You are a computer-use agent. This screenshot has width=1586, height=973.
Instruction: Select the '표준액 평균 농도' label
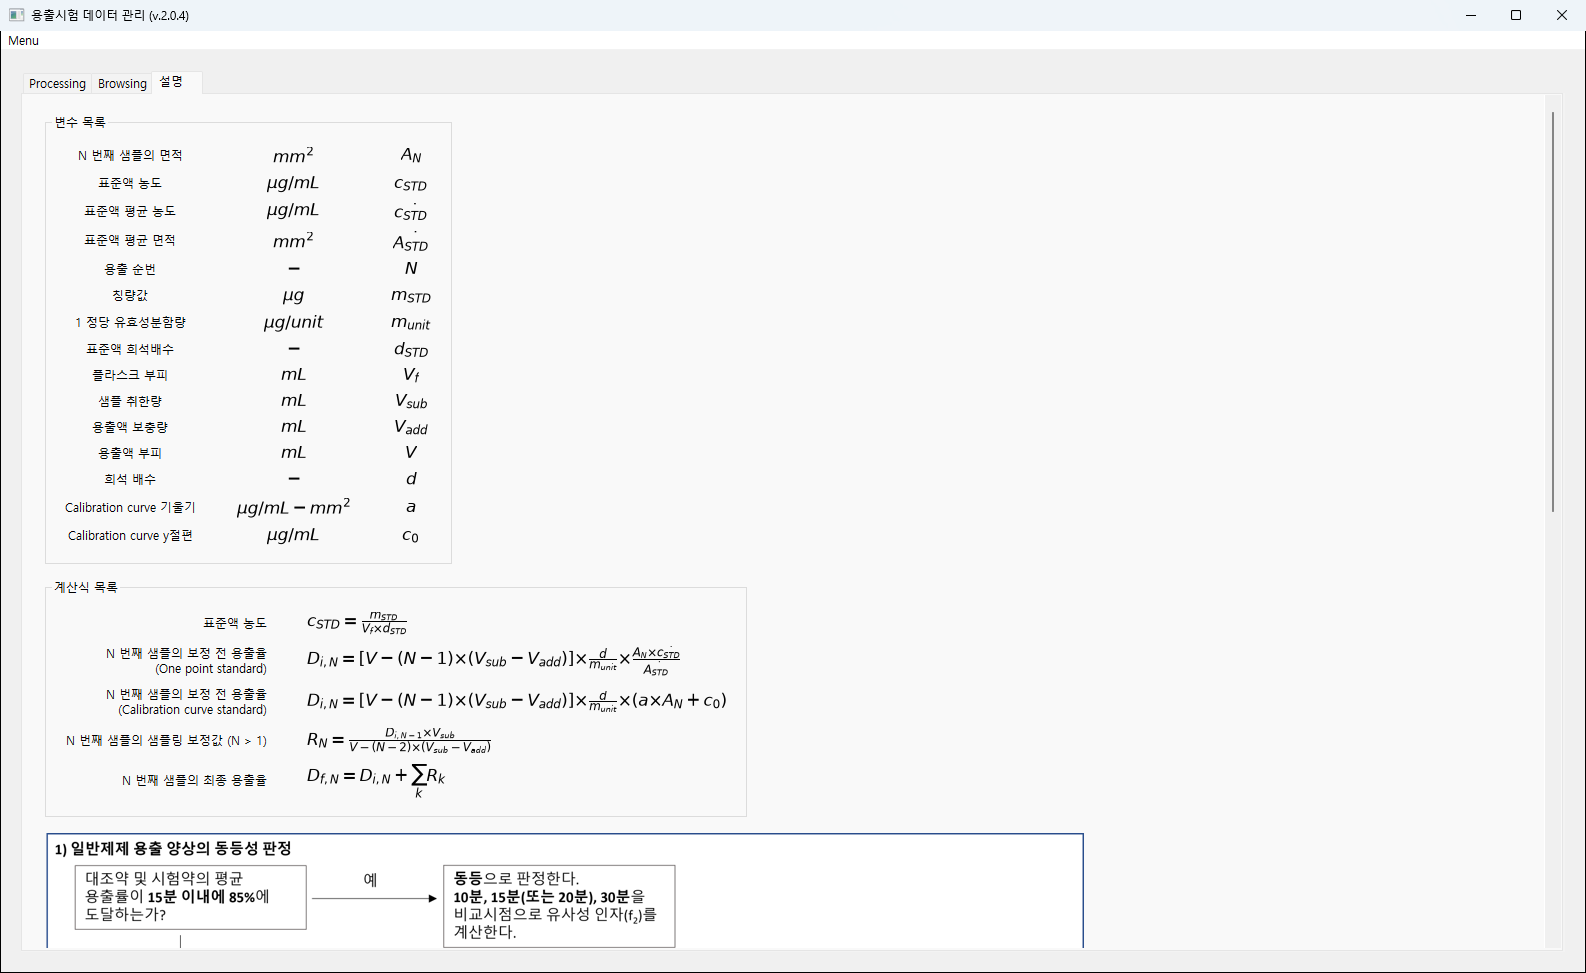click(130, 211)
